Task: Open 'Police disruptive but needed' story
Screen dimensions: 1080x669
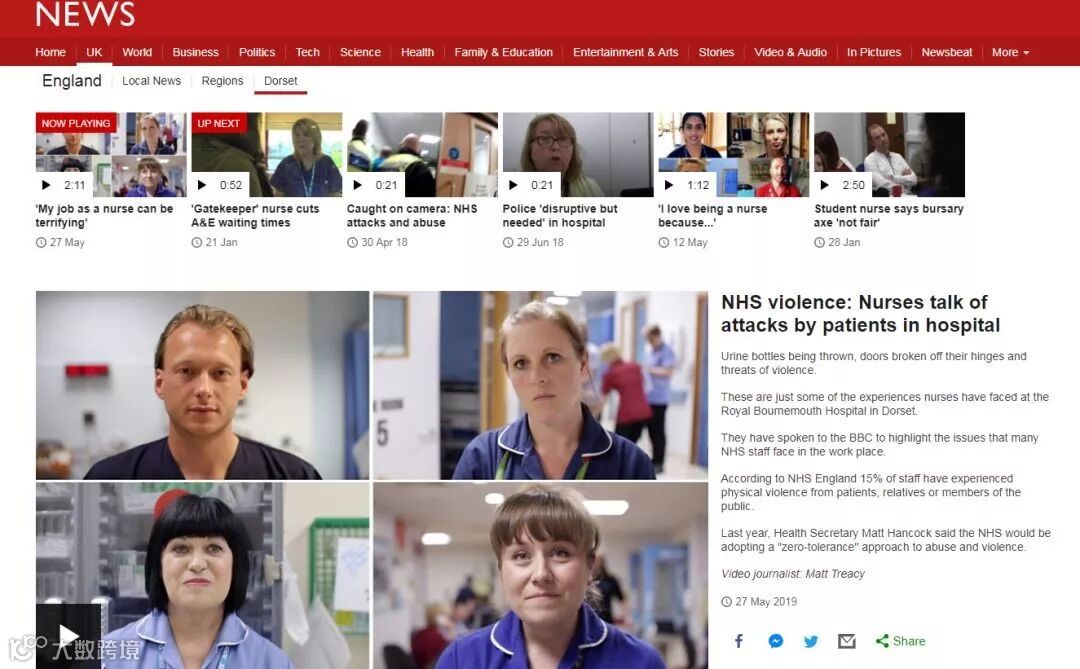Action: 559,216
